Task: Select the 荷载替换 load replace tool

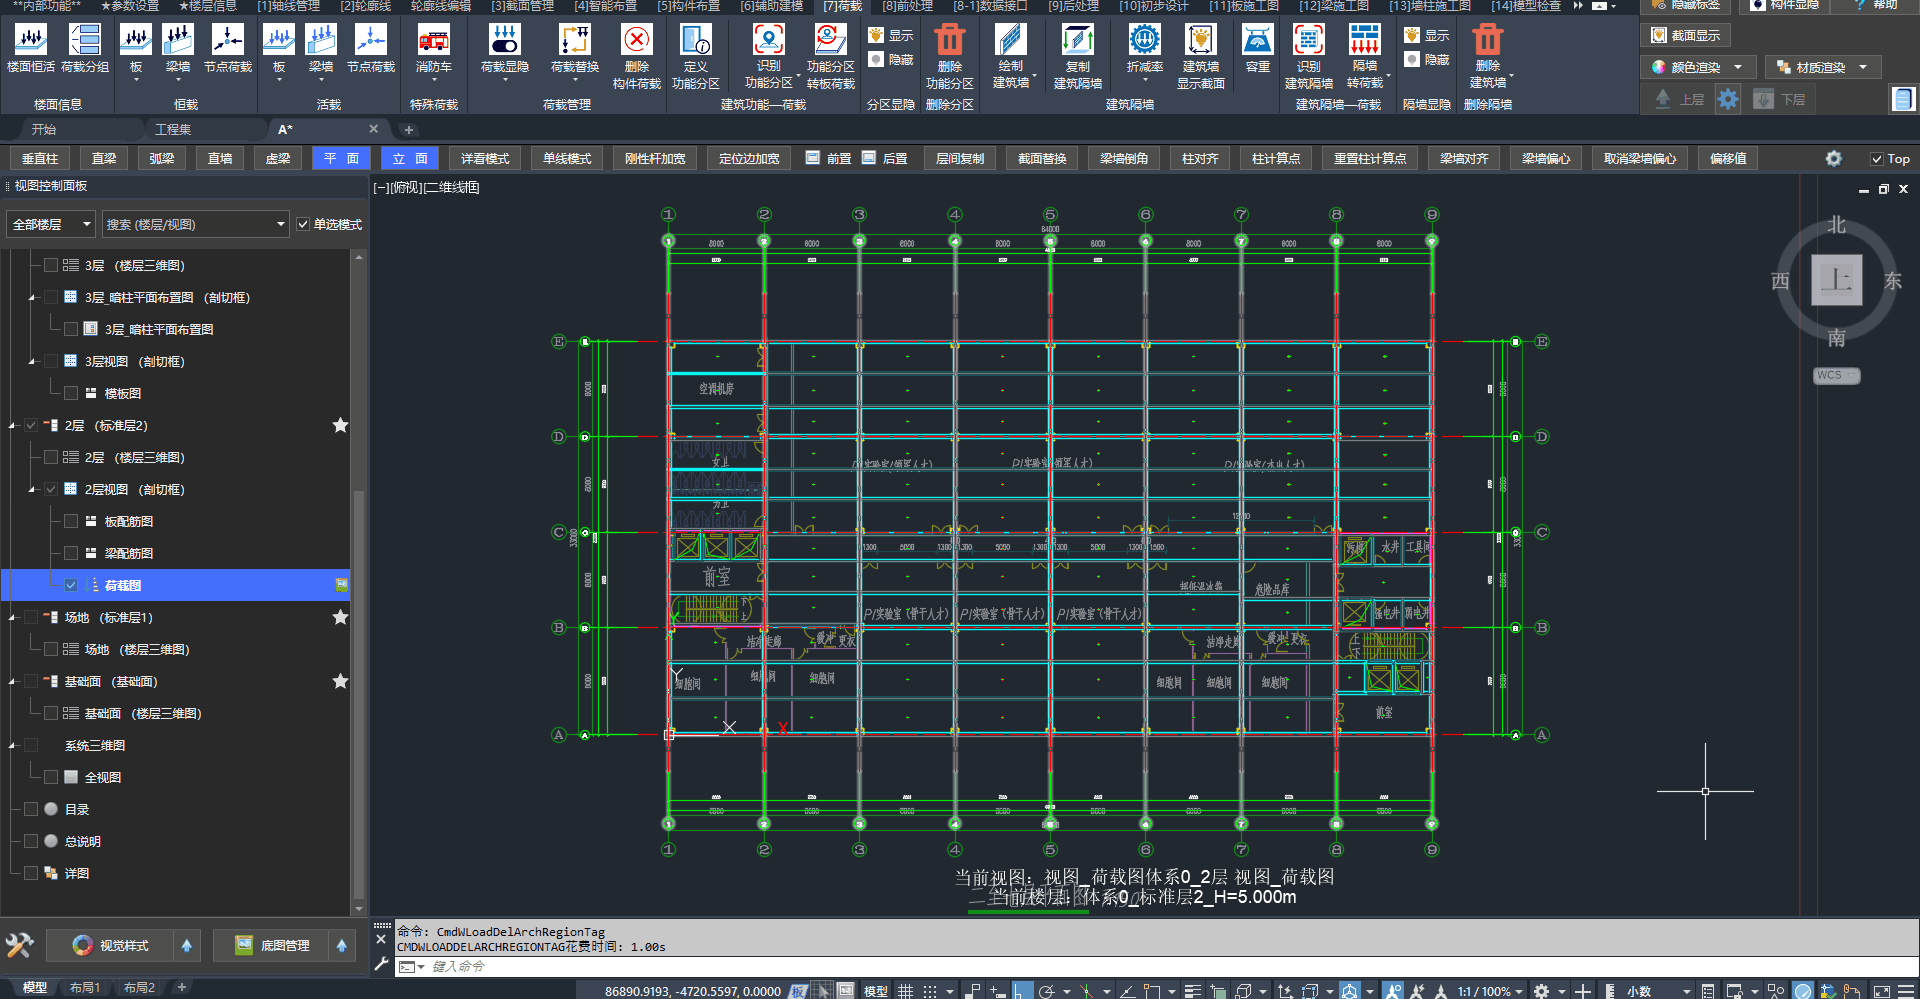Action: pyautogui.click(x=574, y=42)
